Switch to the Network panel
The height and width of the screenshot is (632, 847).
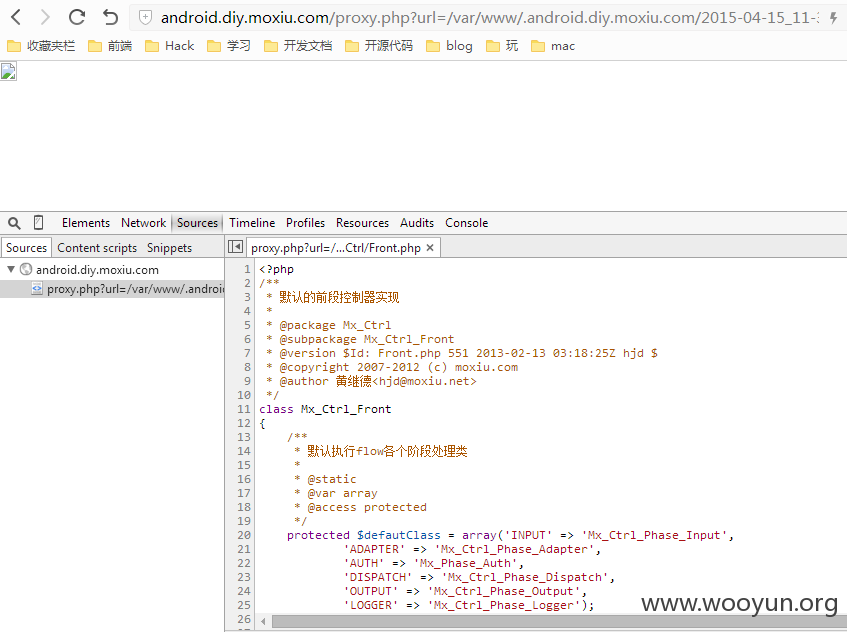(x=144, y=223)
